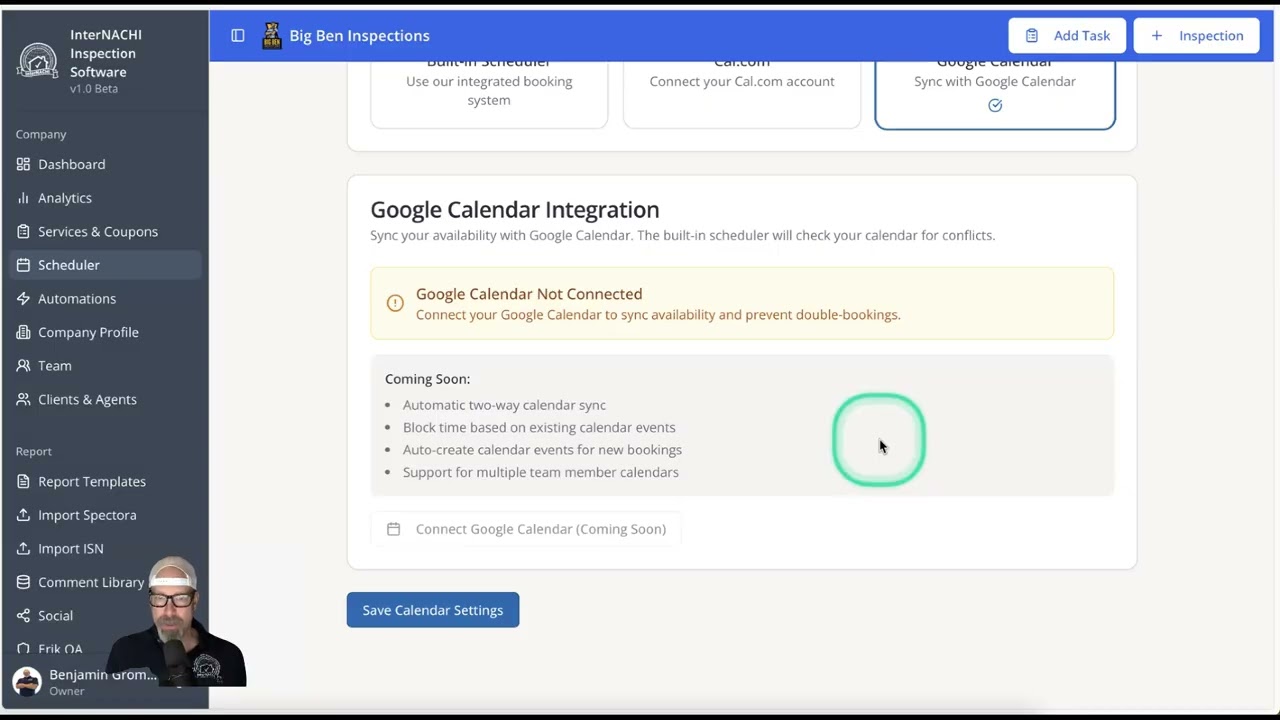
Task: Click Connect Google Calendar (Coming Soon)
Action: (x=526, y=529)
